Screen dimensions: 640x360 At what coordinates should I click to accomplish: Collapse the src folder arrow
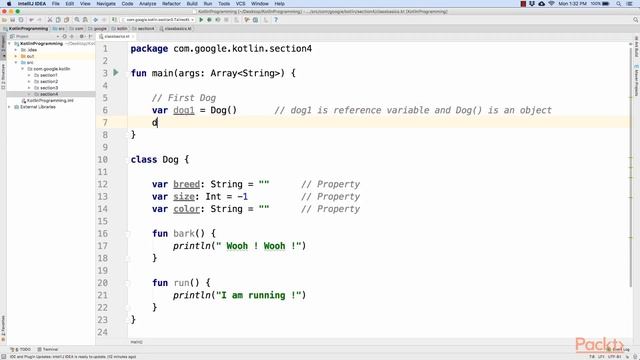tap(16, 62)
